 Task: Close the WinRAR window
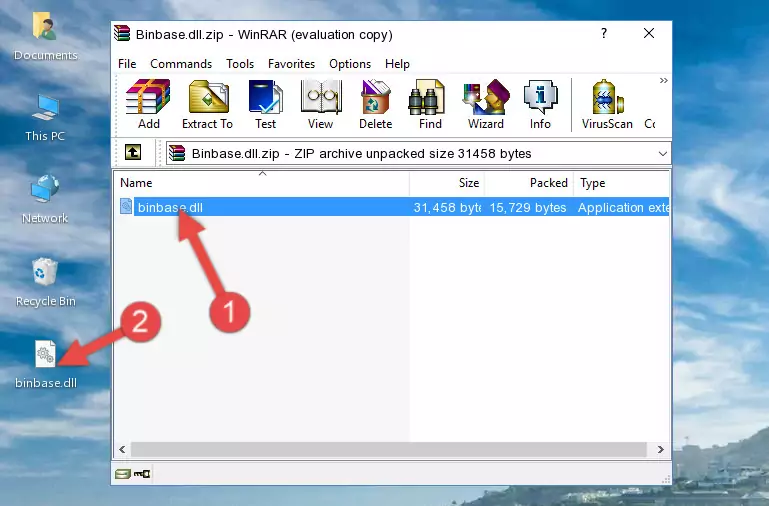pos(649,33)
